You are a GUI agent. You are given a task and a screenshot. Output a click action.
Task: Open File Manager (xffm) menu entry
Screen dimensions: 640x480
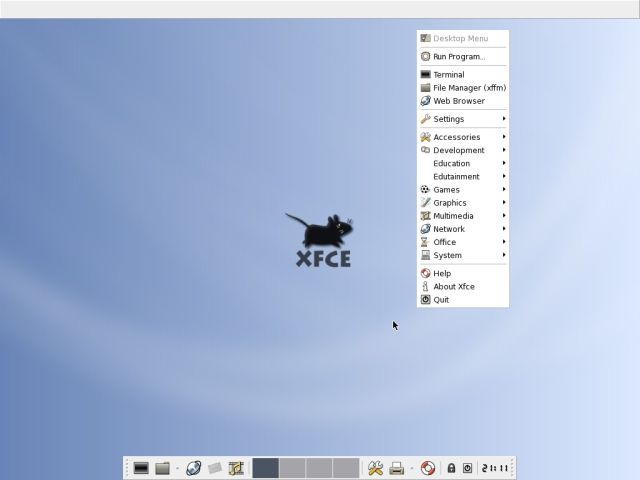pos(463,87)
